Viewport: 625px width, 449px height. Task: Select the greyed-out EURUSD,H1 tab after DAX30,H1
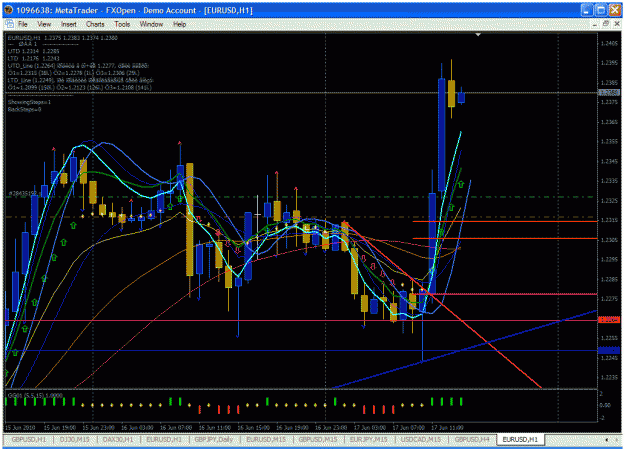[164, 439]
